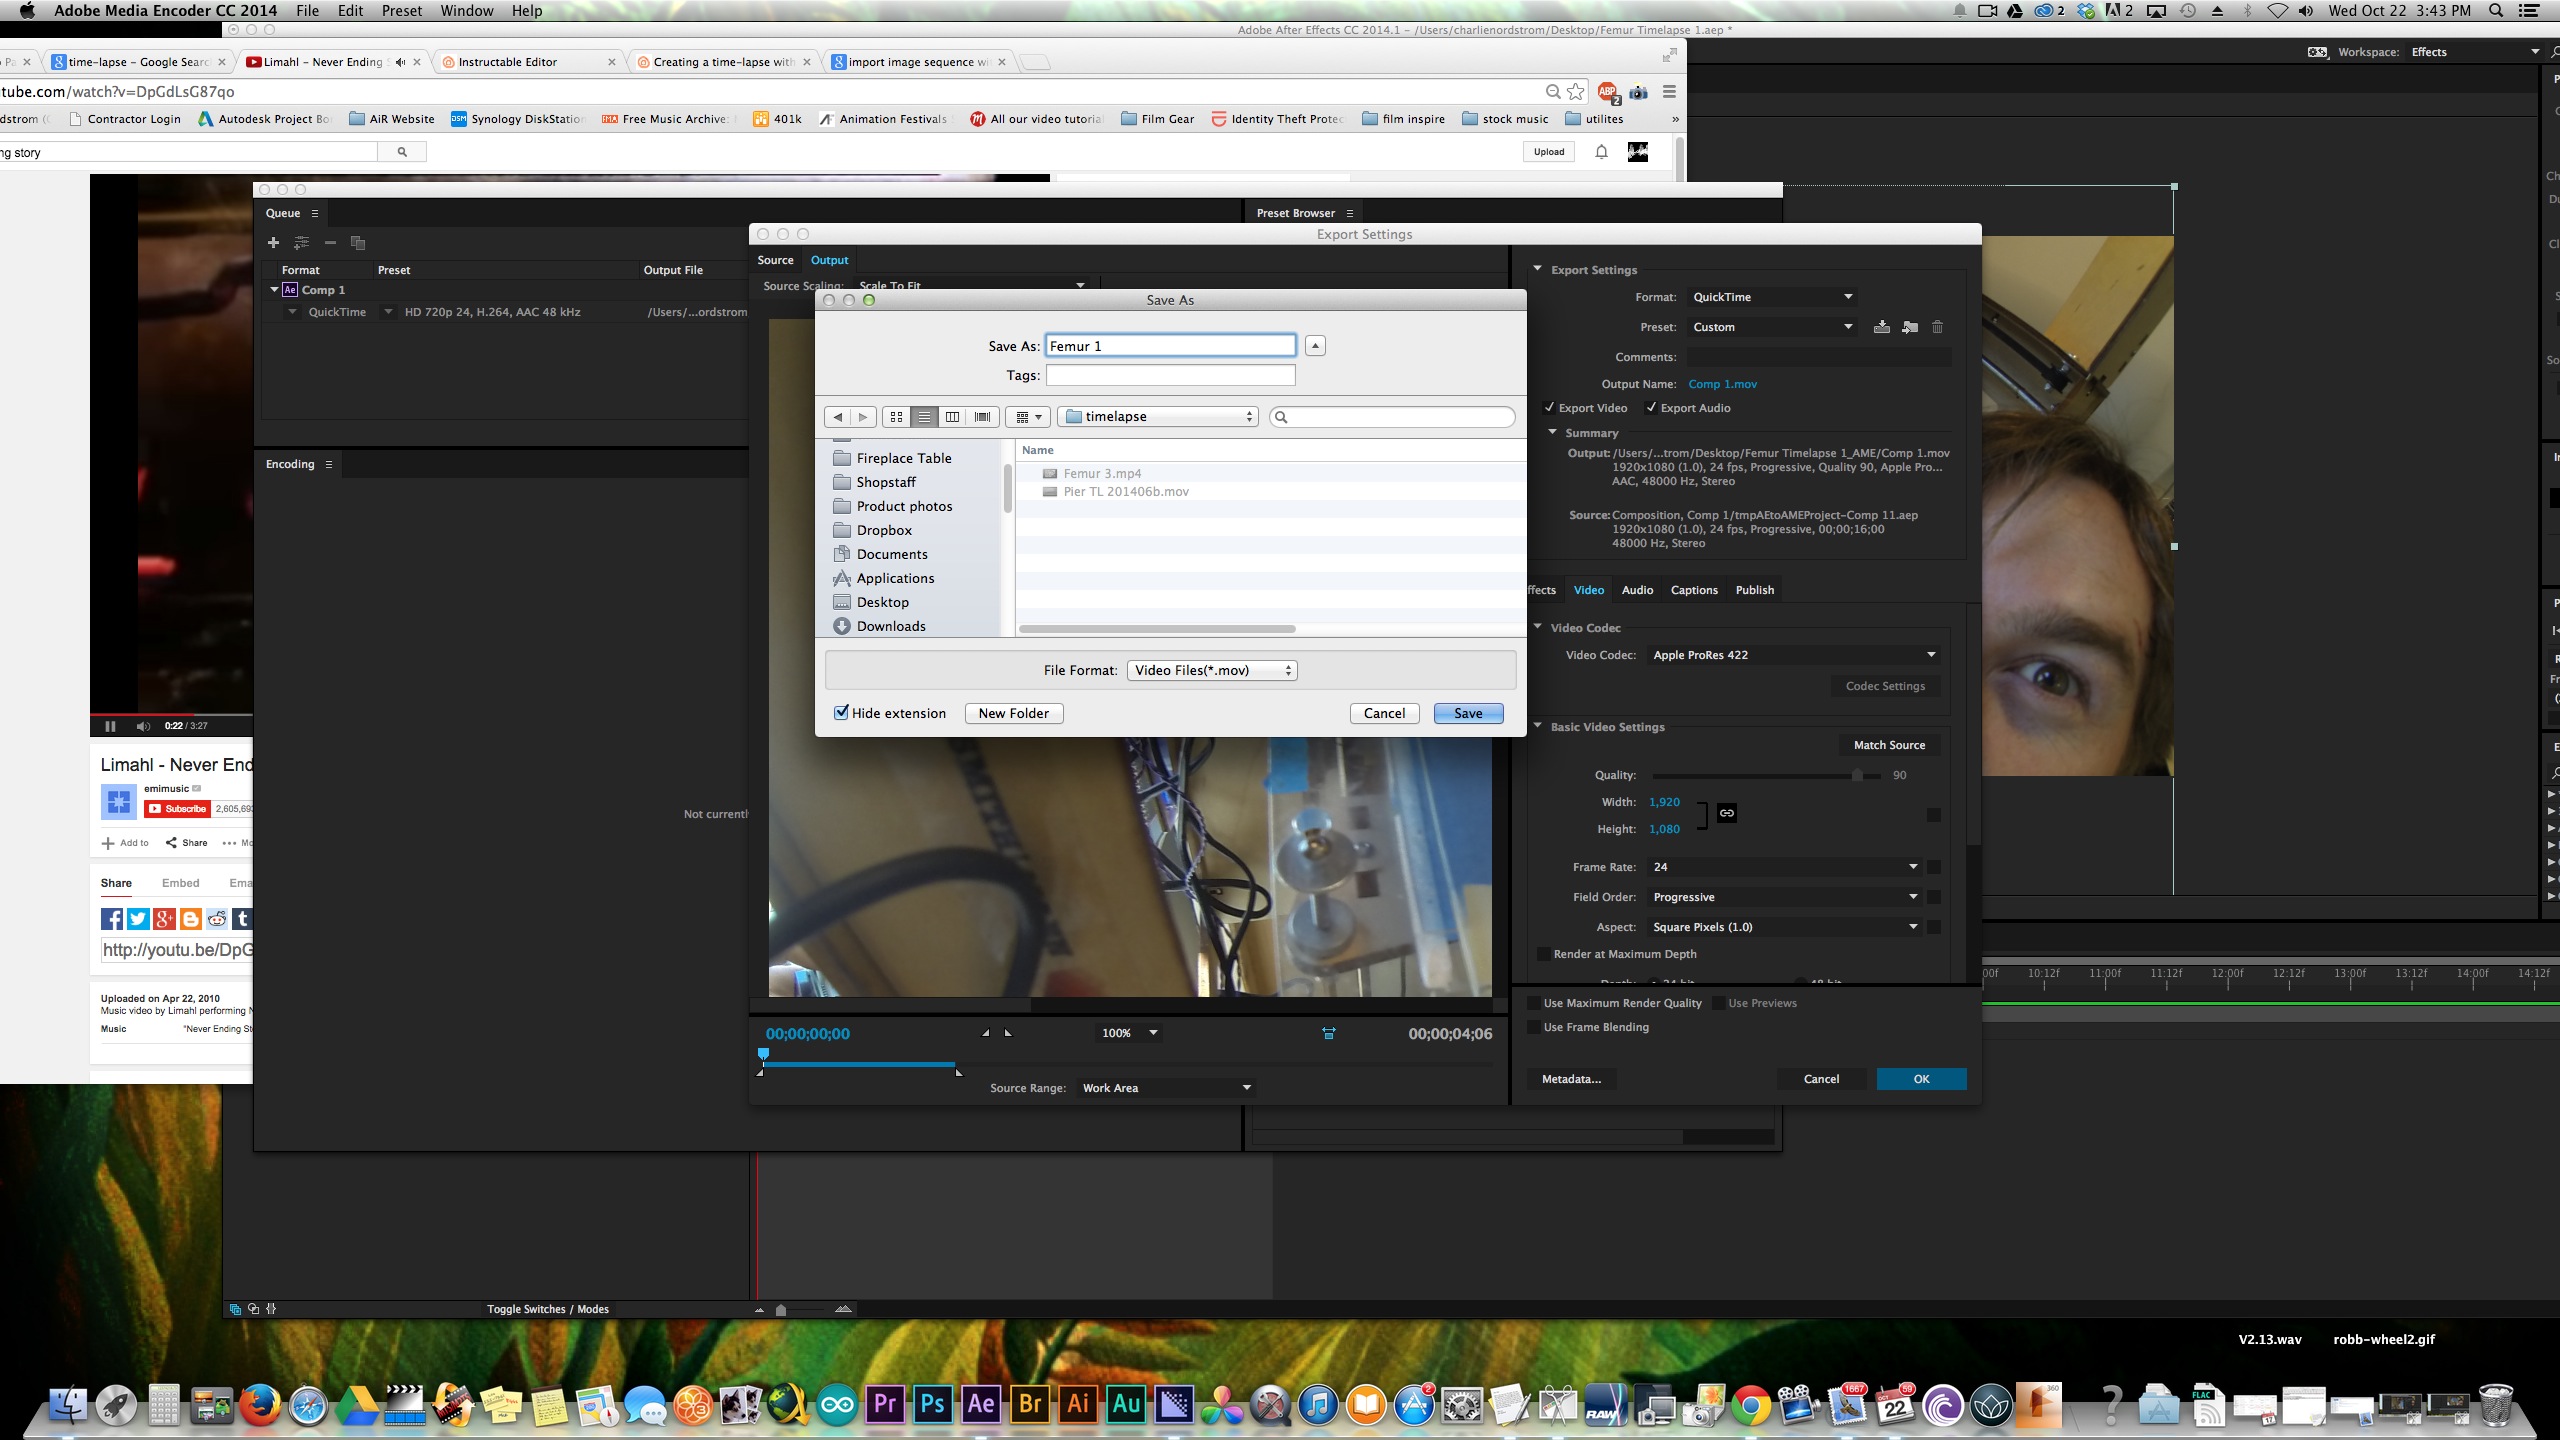This screenshot has height=1440, width=2560.
Task: Click forward arrow in Save As dialog
Action: click(864, 417)
